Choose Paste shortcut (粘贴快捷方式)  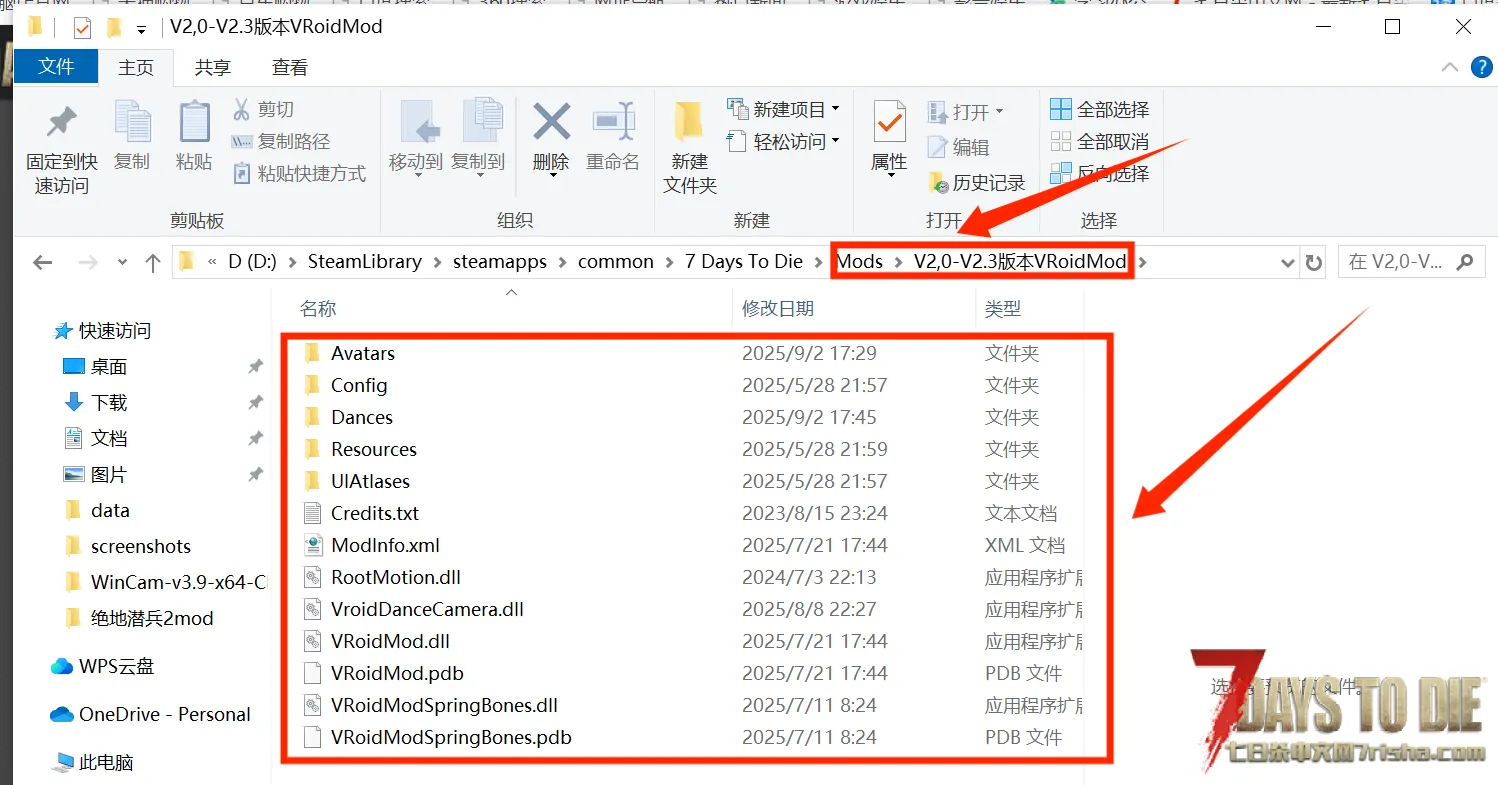point(299,173)
